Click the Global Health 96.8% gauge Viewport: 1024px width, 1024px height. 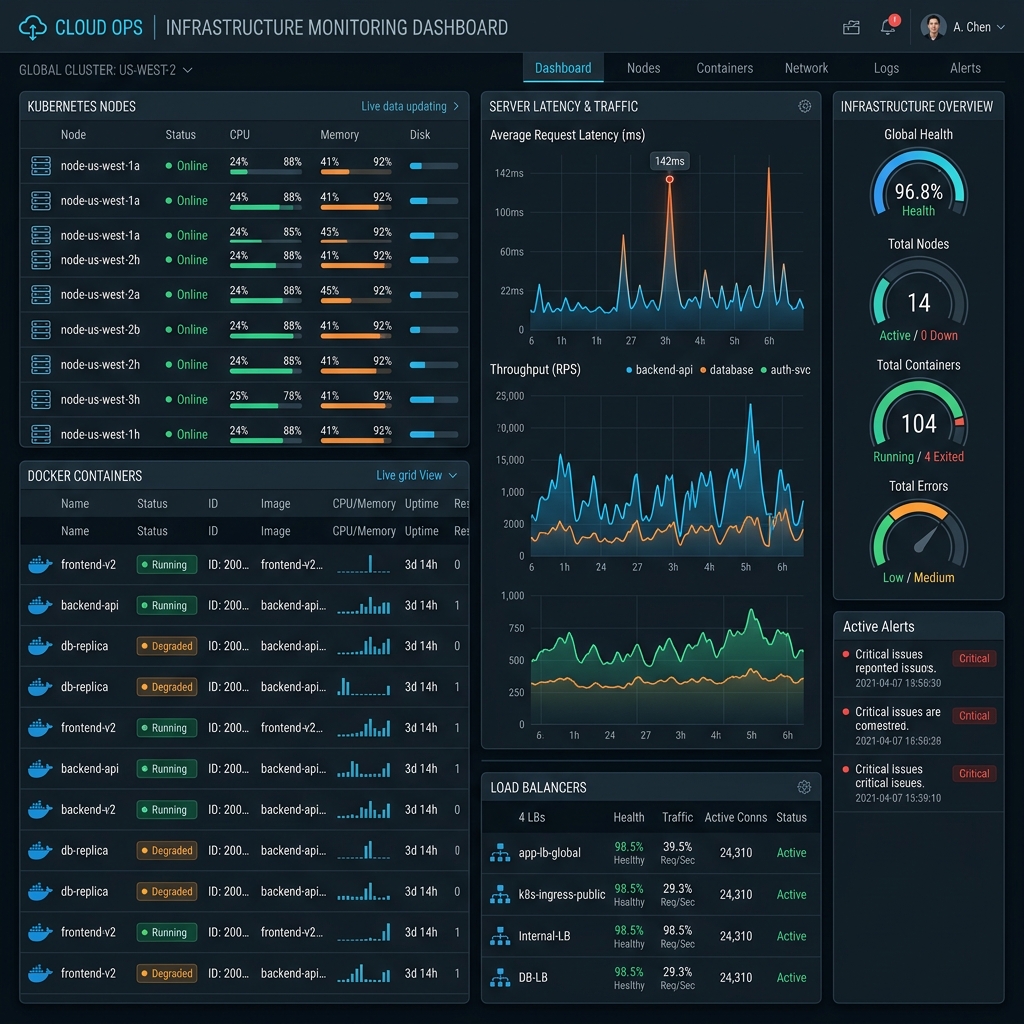click(918, 184)
